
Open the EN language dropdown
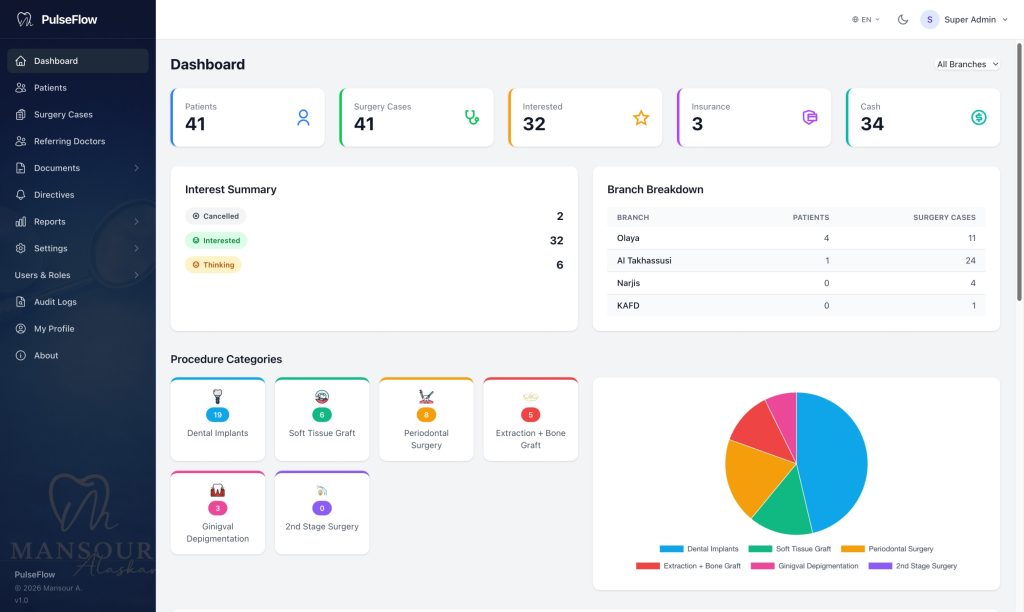[865, 20]
